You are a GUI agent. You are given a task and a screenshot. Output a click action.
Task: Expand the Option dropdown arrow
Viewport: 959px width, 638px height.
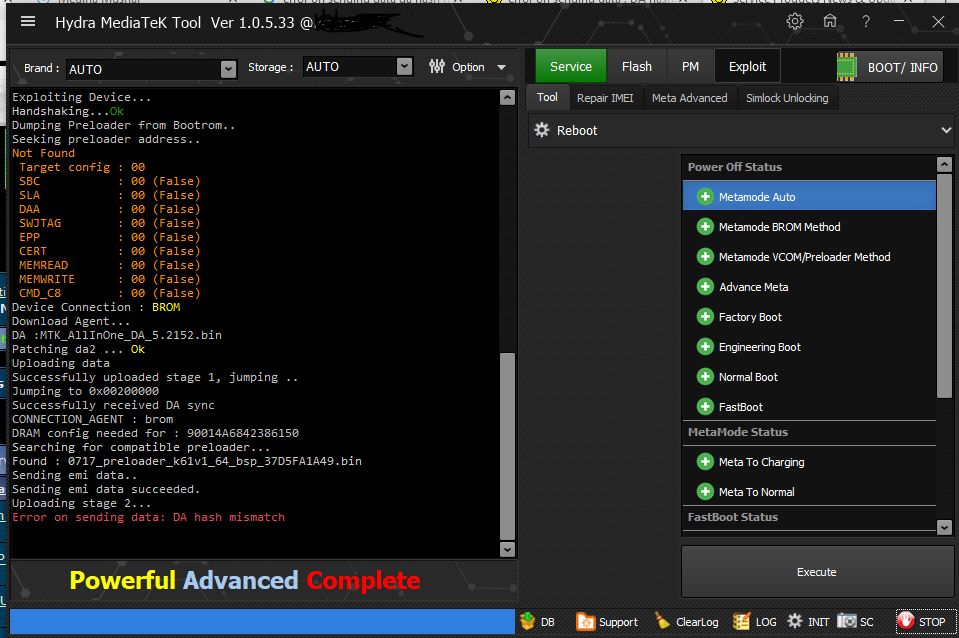pos(502,67)
